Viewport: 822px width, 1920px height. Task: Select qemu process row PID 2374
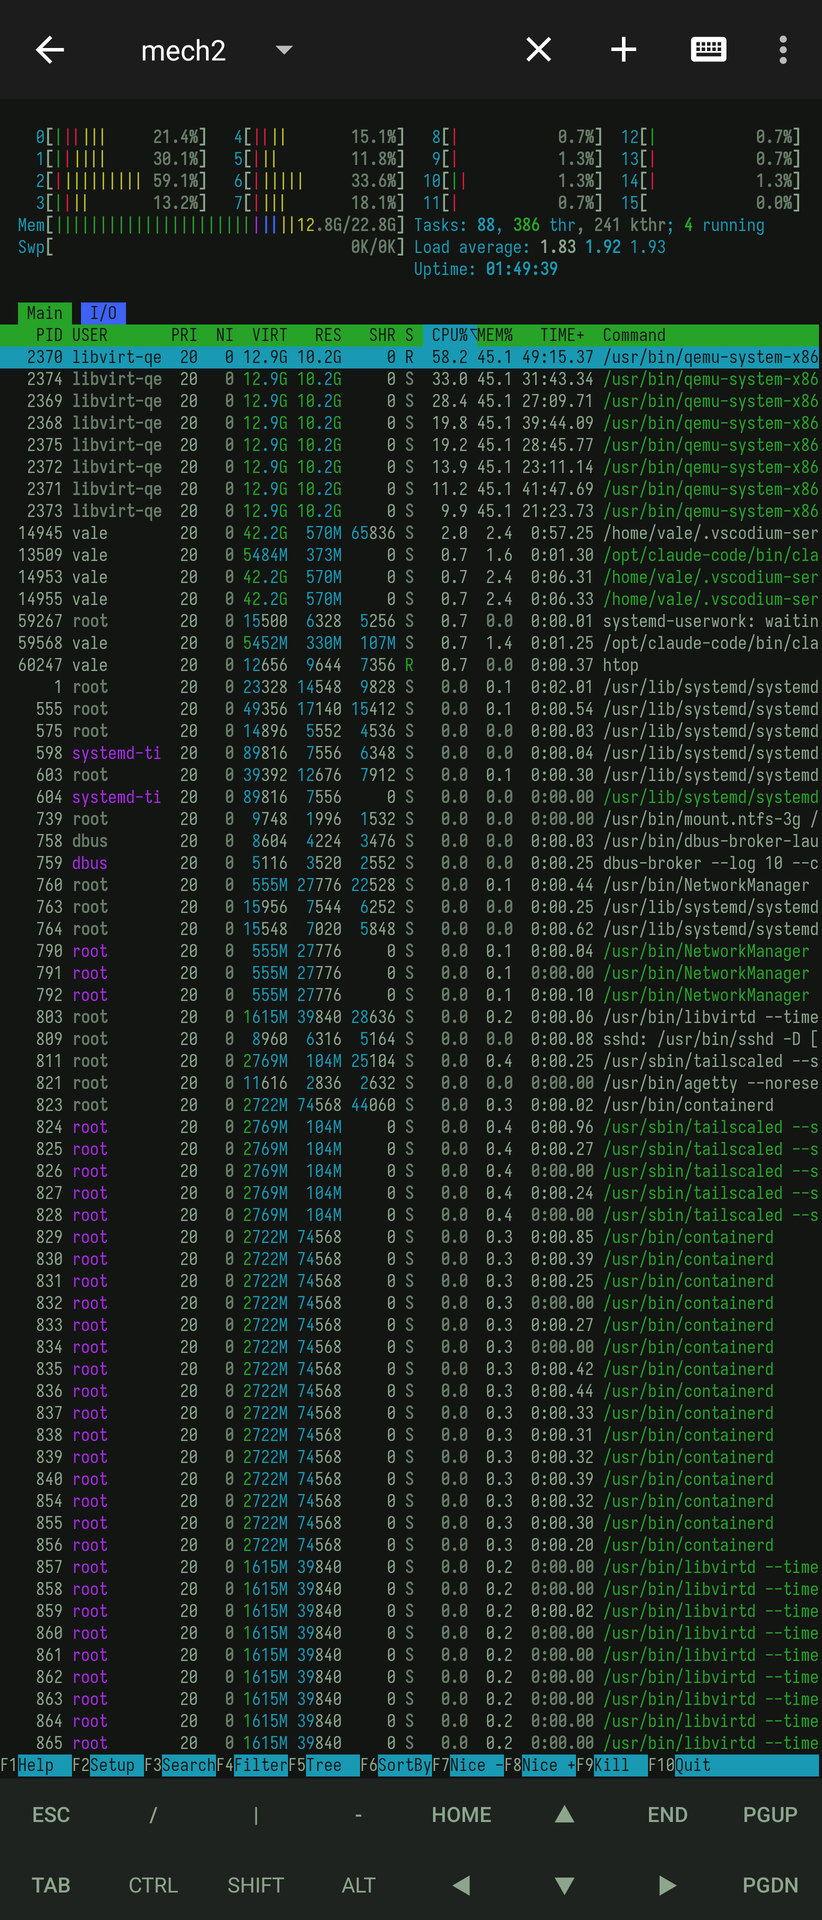pos(410,379)
